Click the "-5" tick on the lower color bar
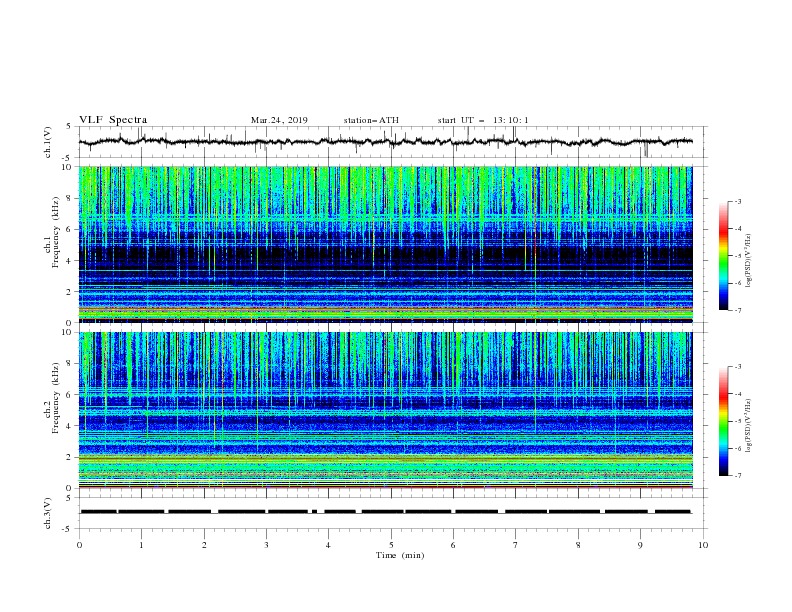Screen dimensions: 792x612 click(x=737, y=421)
